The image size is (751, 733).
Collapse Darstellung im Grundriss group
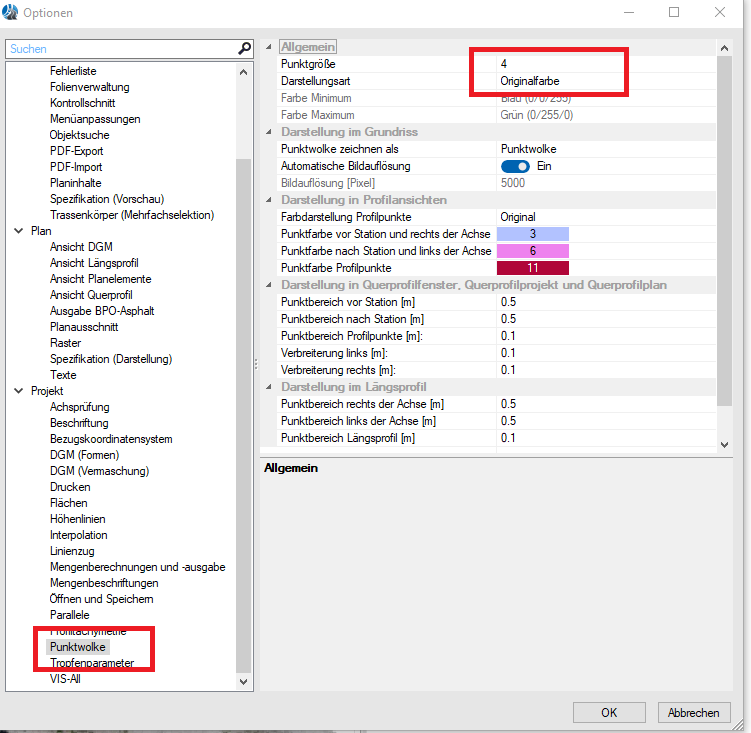click(x=269, y=132)
